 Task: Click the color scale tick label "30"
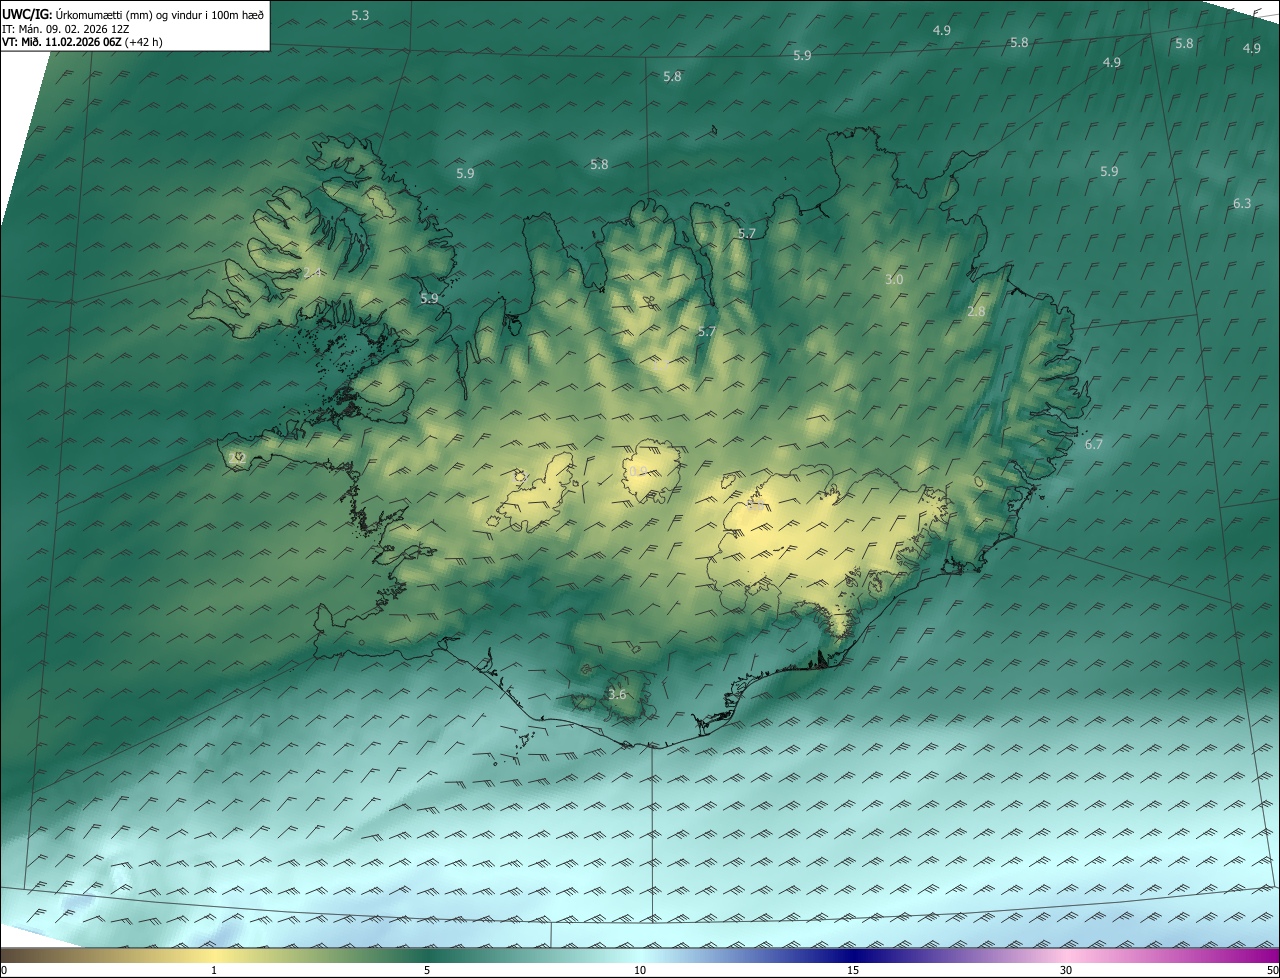click(x=1066, y=970)
